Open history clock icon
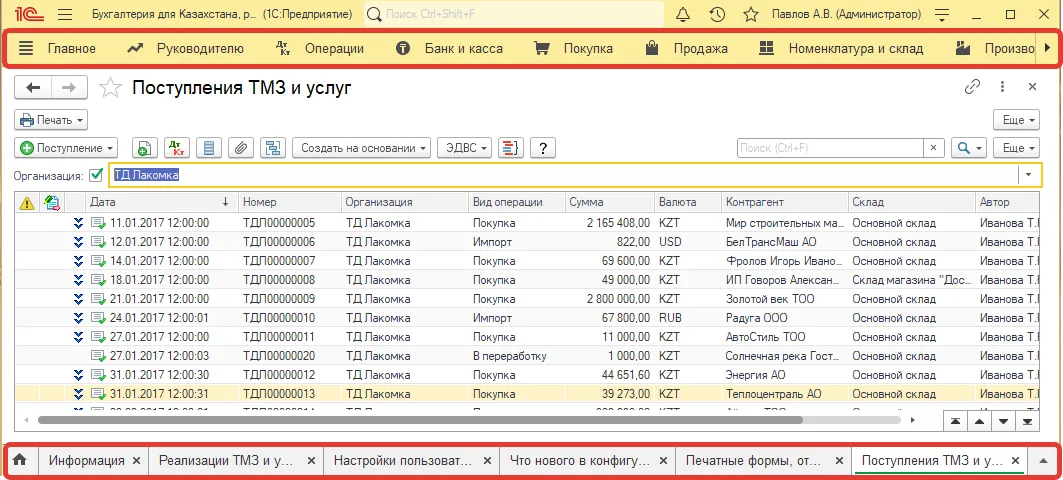 point(717,14)
